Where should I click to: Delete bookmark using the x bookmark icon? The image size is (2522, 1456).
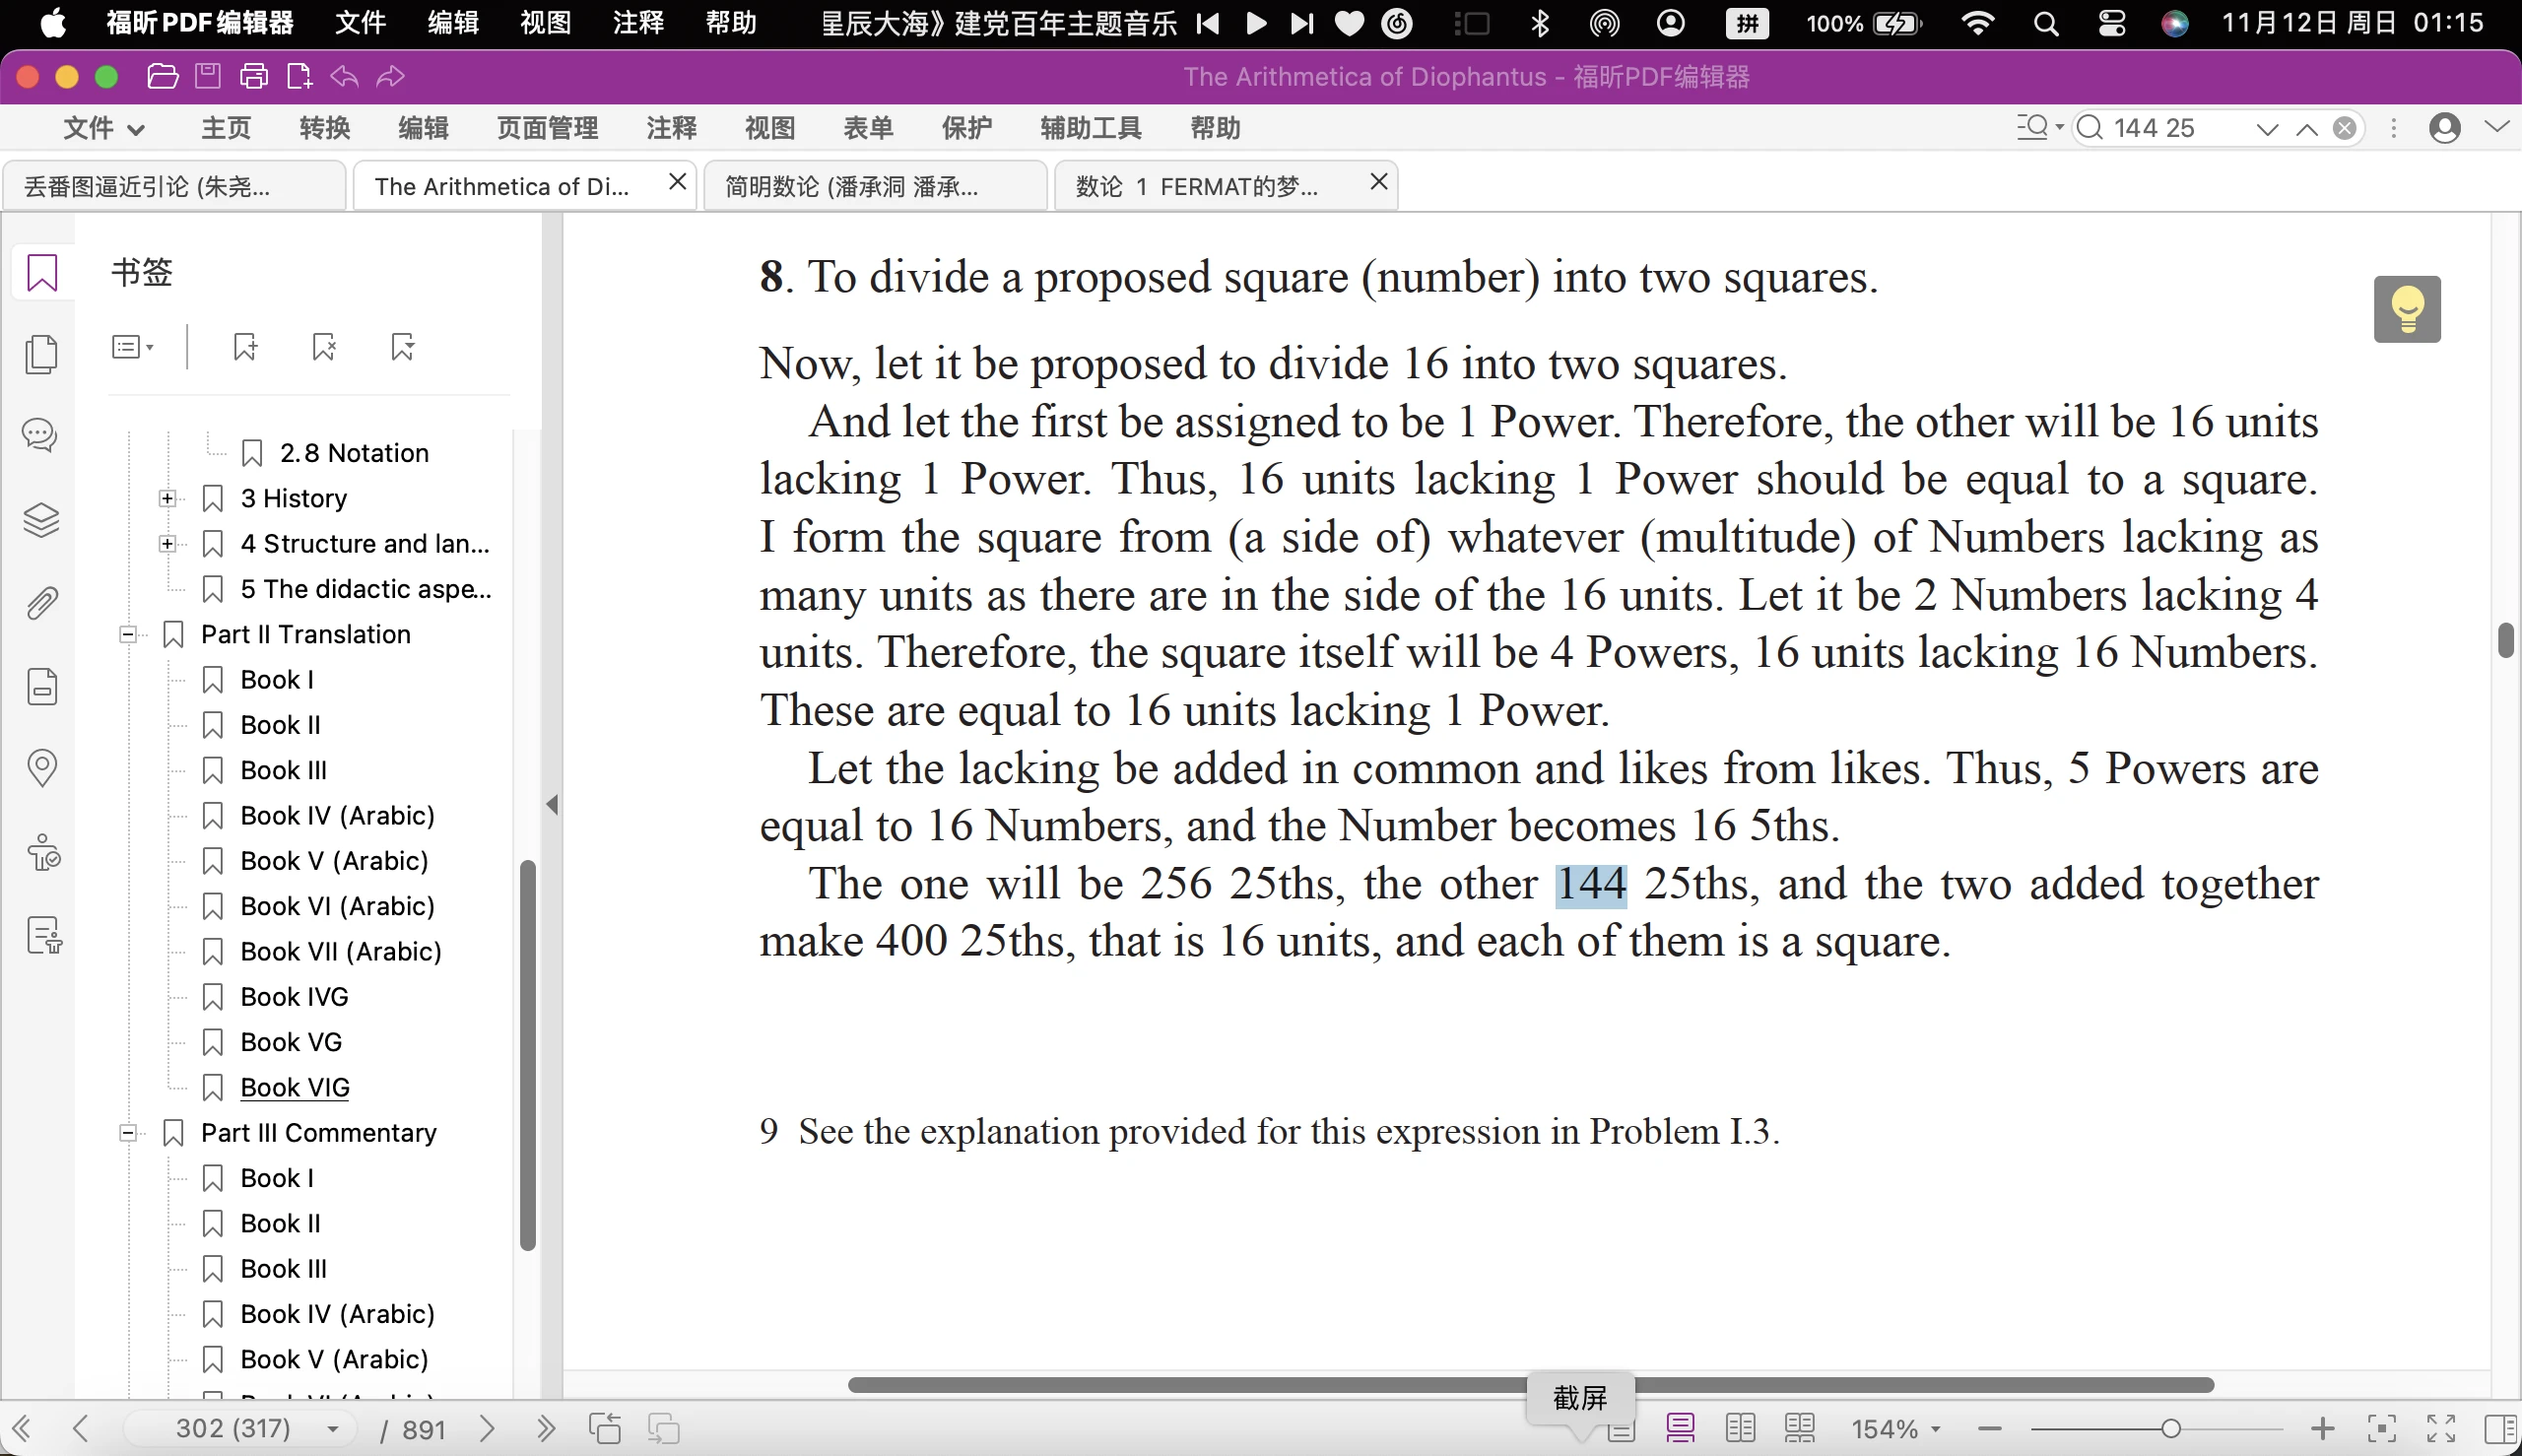click(x=324, y=347)
